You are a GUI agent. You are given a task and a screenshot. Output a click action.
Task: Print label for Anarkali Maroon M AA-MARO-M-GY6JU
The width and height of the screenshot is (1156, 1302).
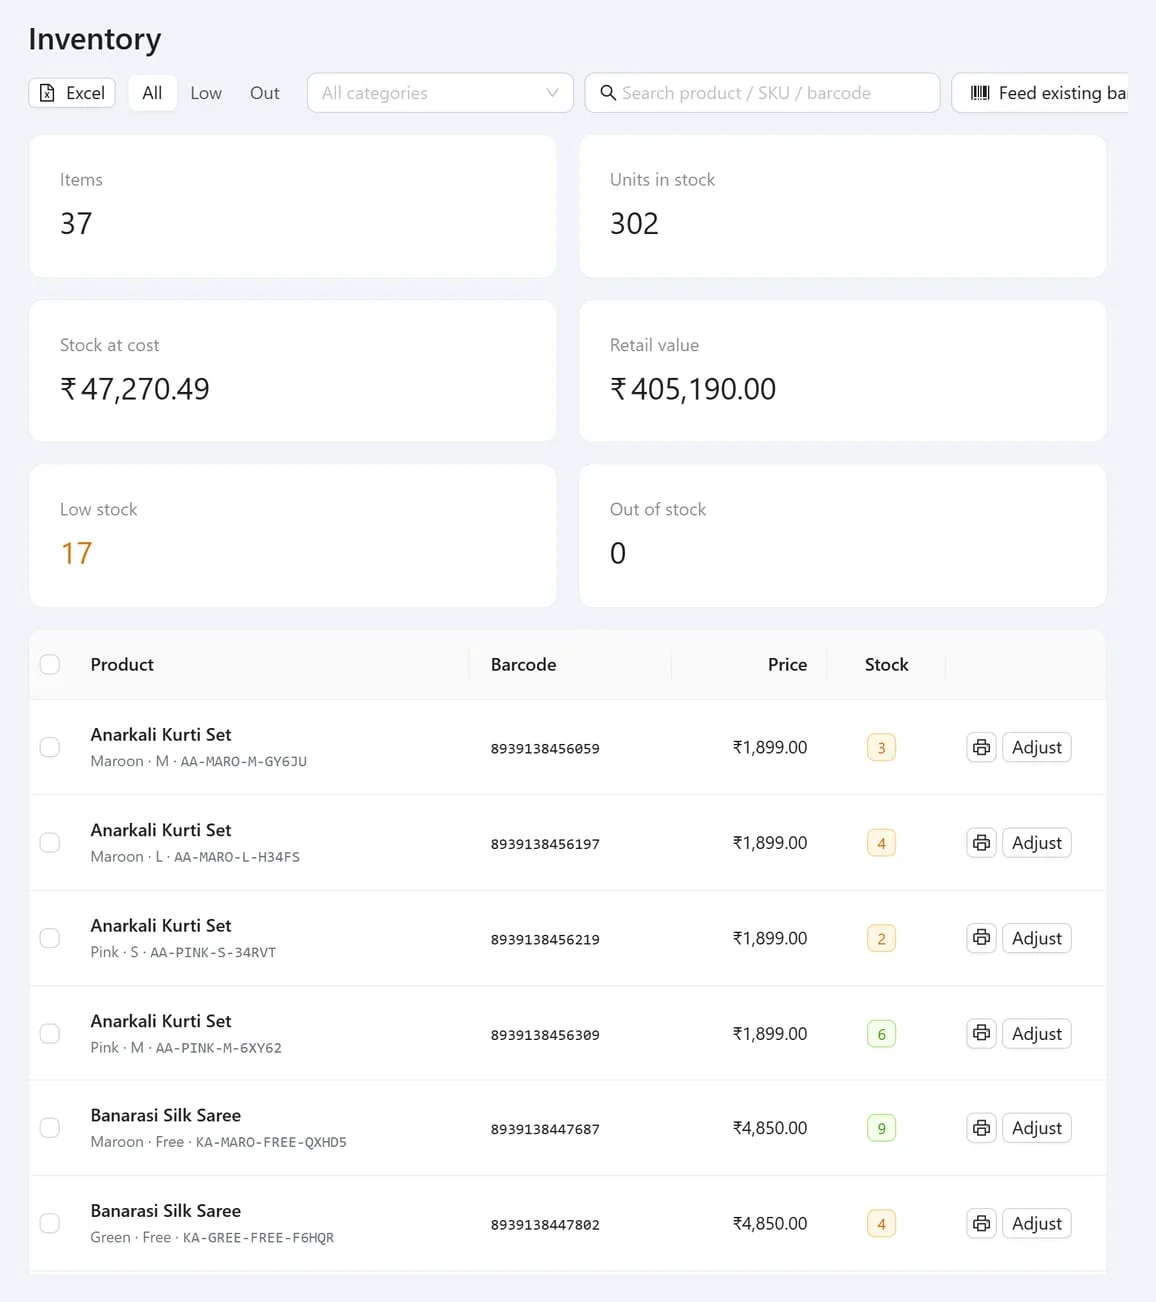click(x=981, y=747)
